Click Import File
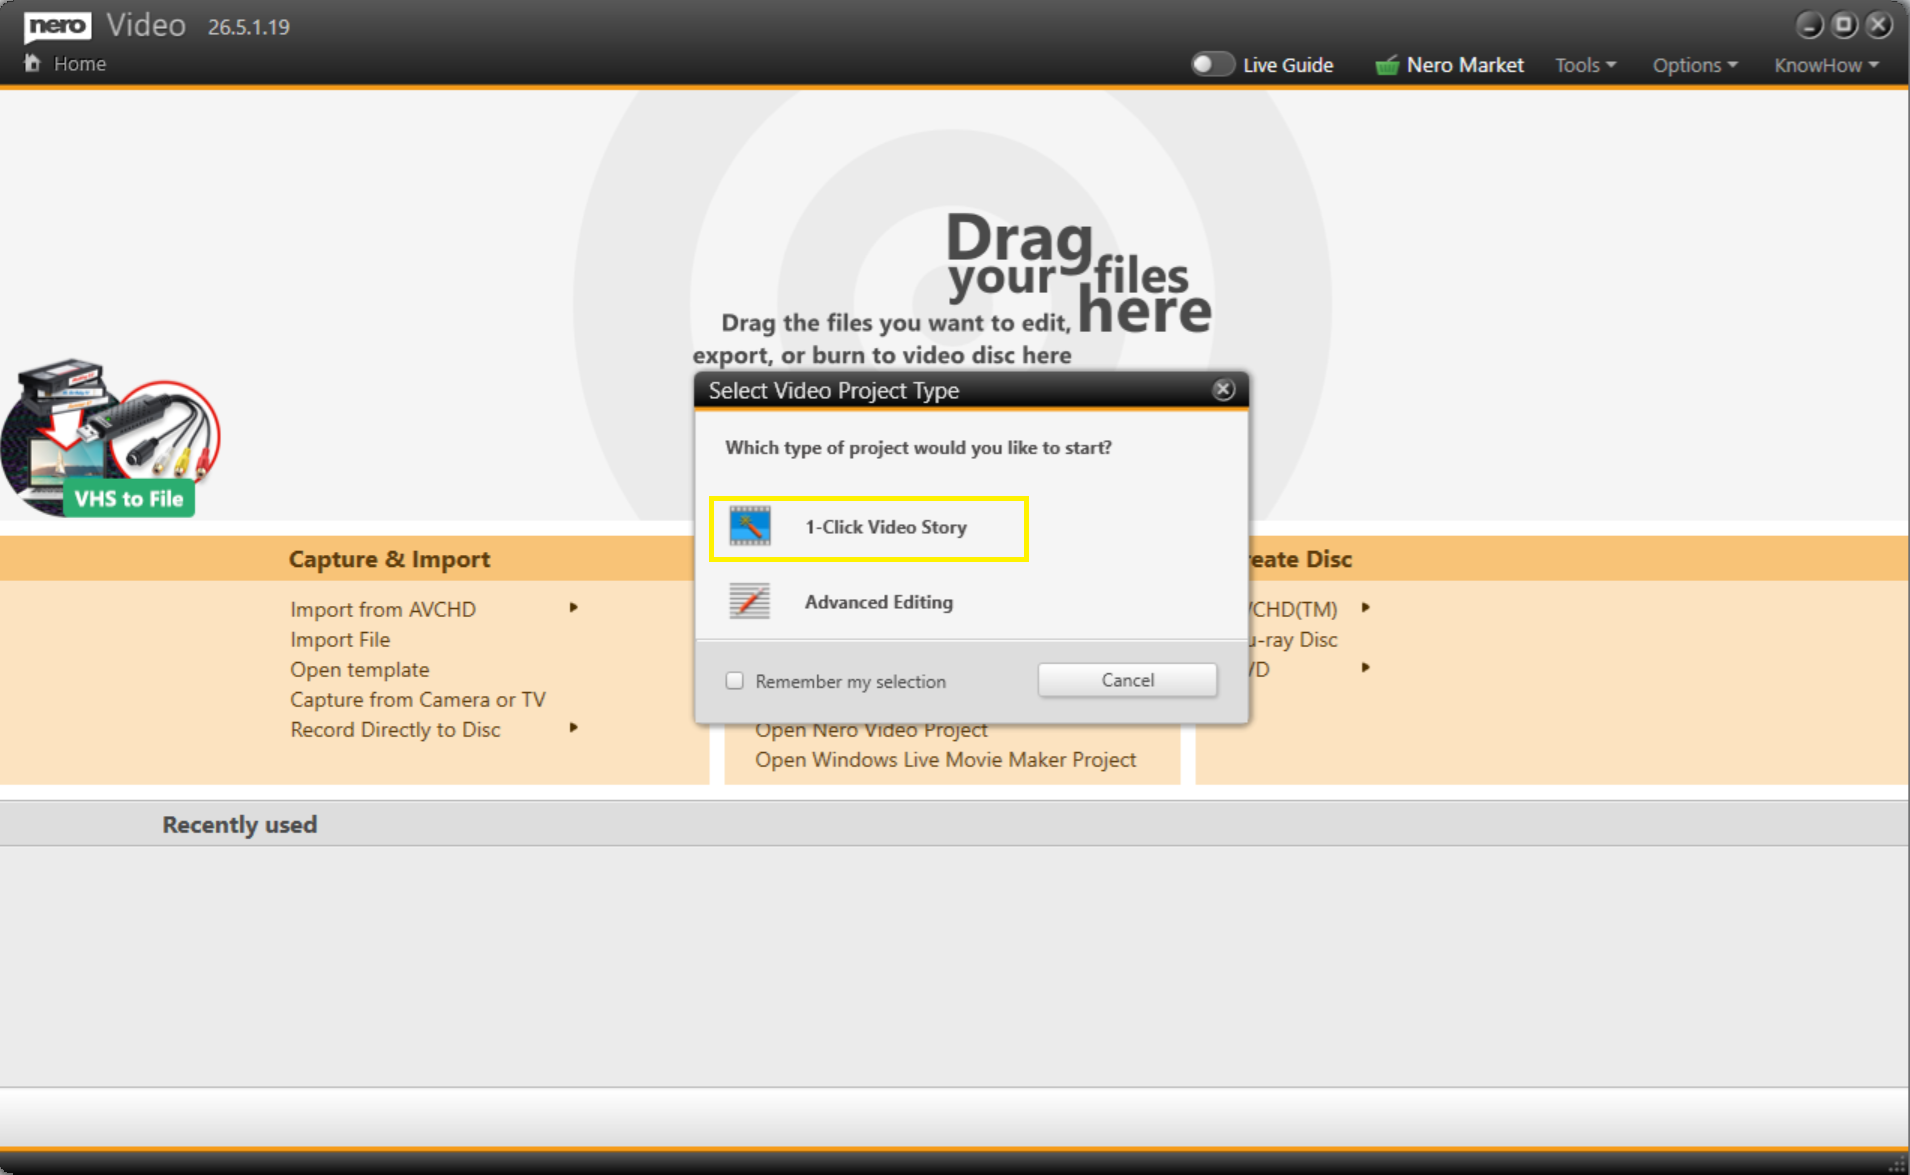 [x=340, y=639]
